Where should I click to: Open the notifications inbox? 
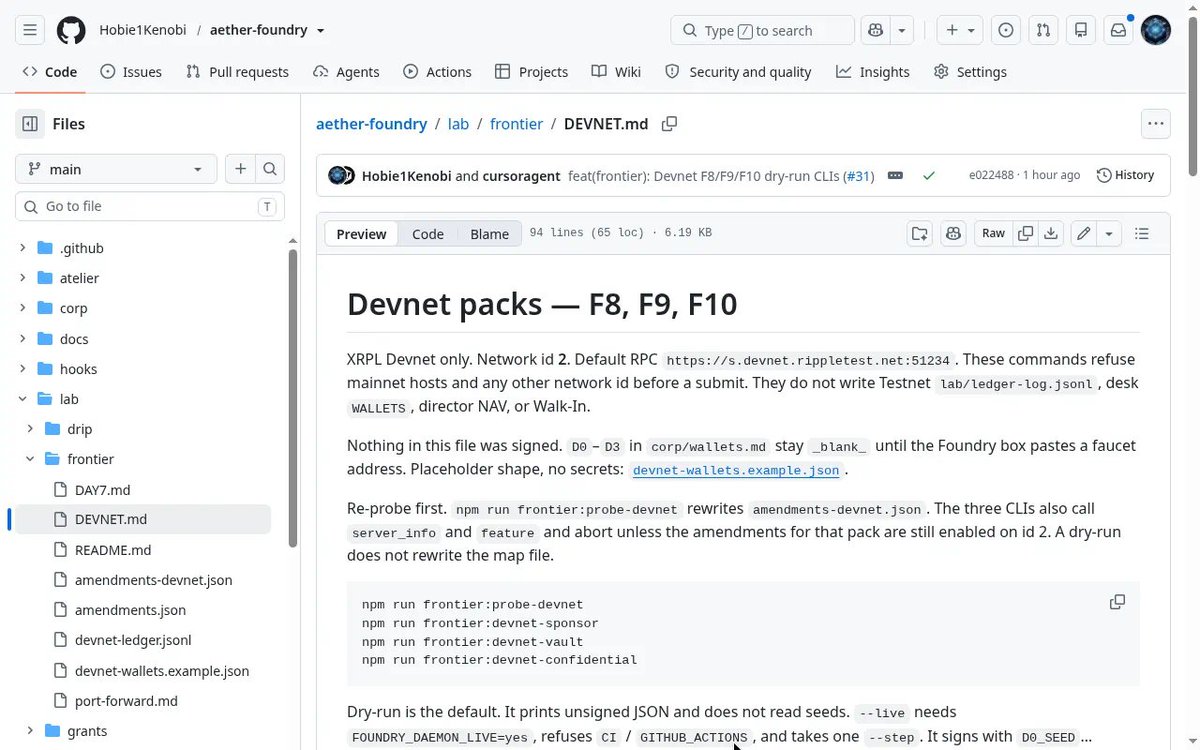pyautogui.click(x=1118, y=30)
